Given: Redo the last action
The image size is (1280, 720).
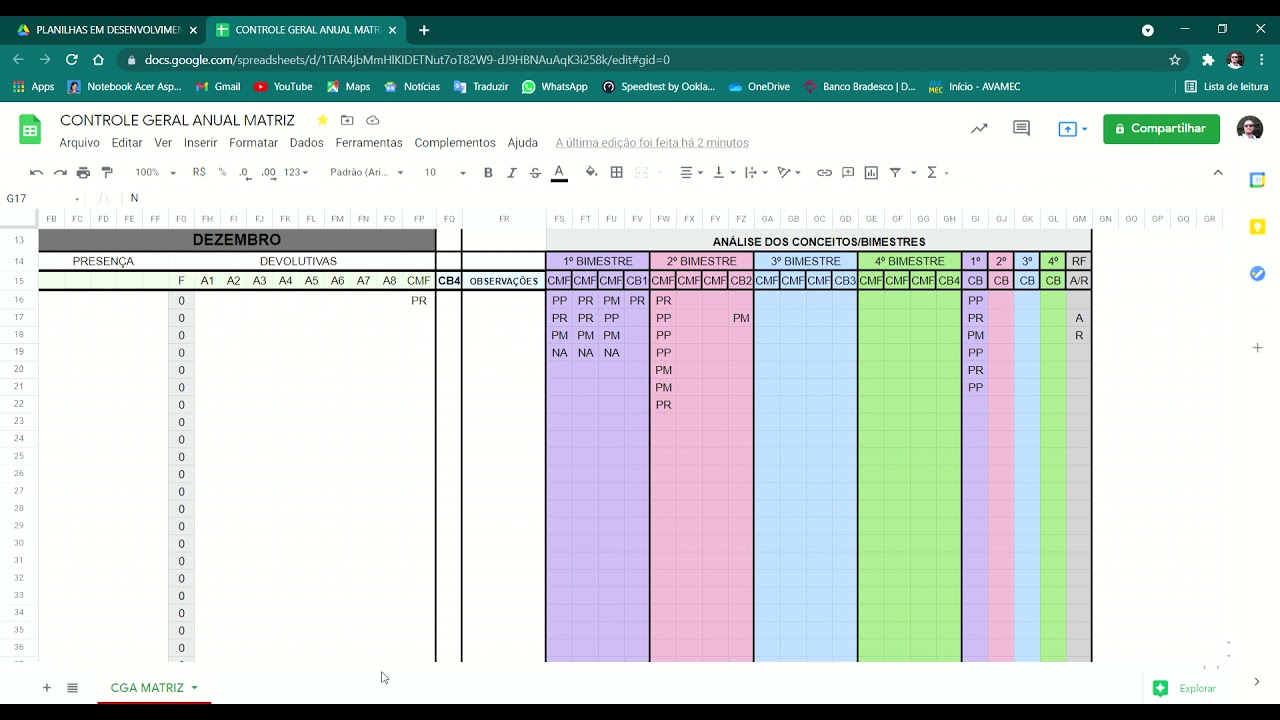Looking at the screenshot, I should pos(60,173).
